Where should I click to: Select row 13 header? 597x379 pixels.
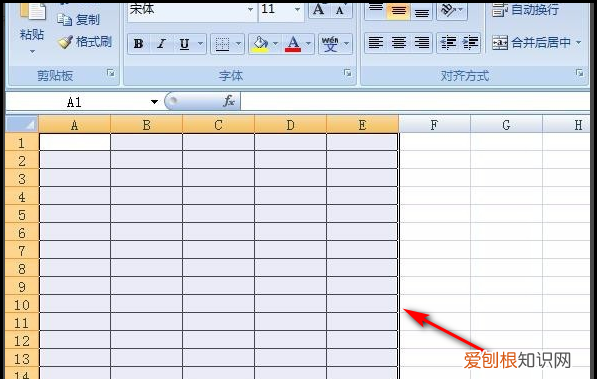22,358
